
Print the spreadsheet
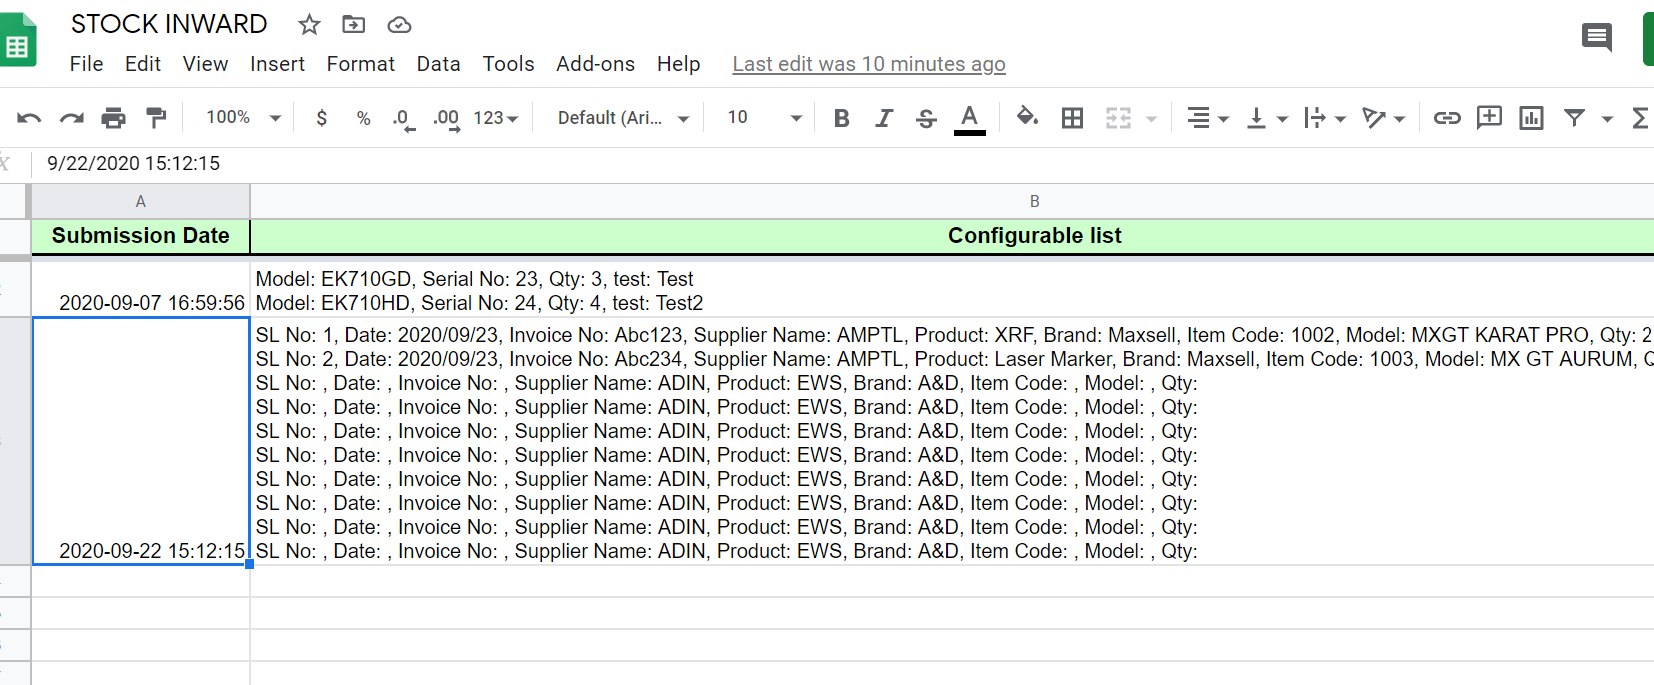114,118
